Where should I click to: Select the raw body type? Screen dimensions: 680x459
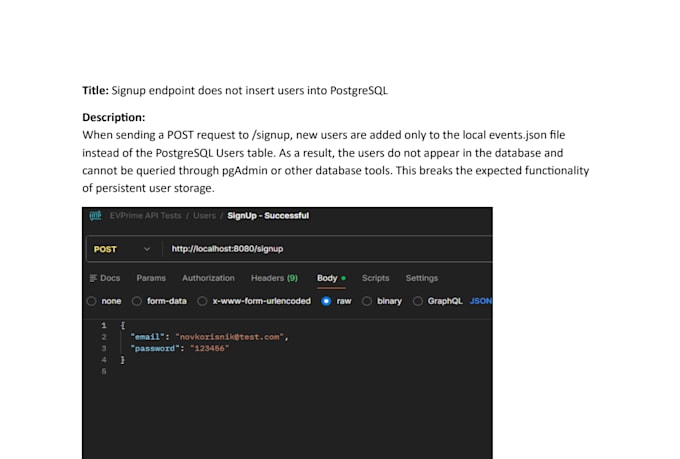coord(337,301)
